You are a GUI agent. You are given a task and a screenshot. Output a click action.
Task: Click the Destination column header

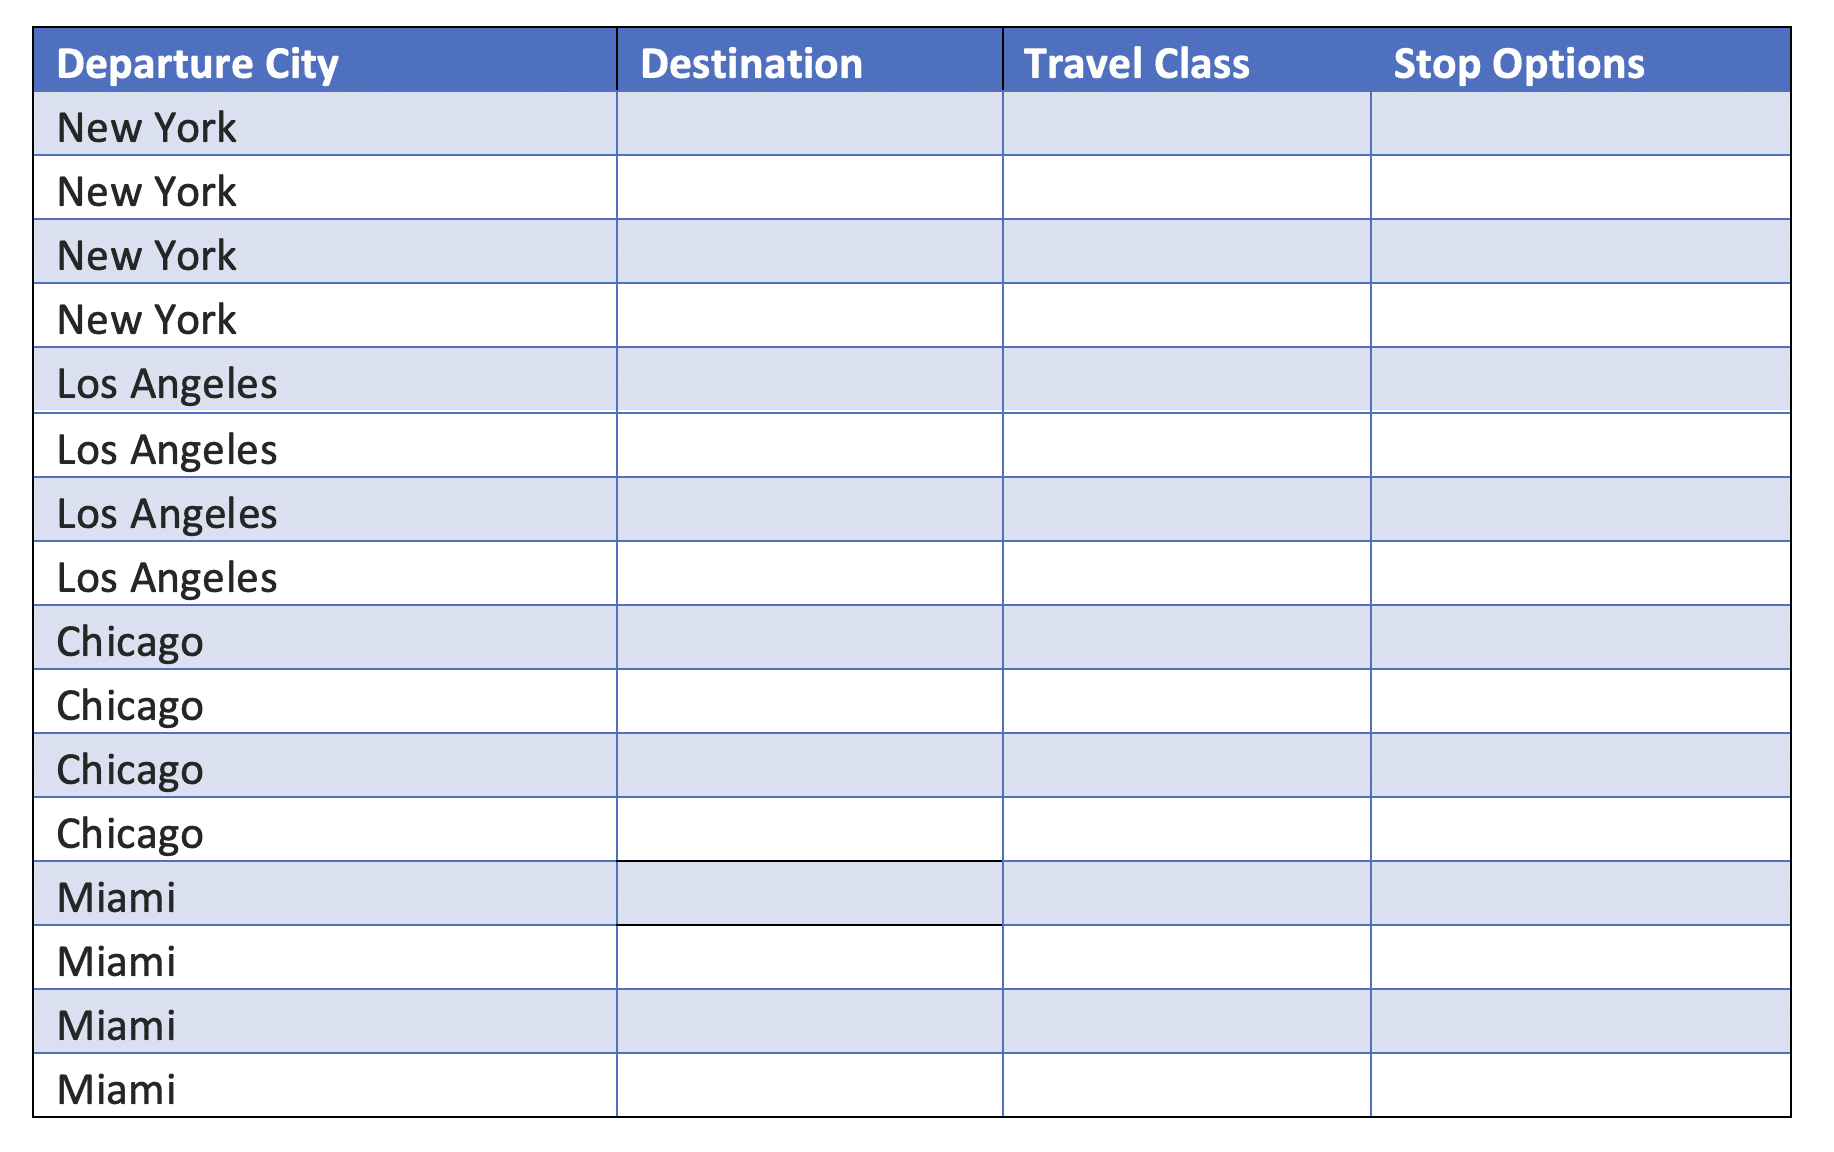[x=751, y=64]
